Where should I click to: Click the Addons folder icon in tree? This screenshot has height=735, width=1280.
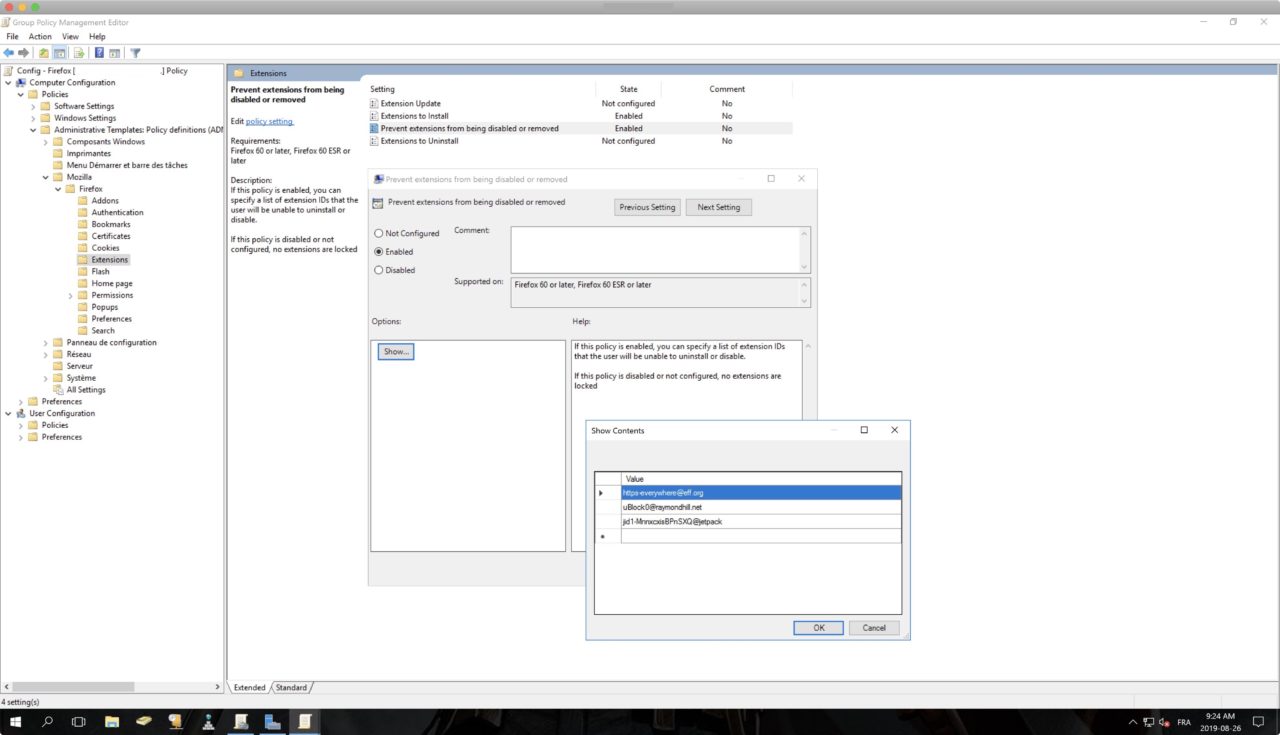84,201
